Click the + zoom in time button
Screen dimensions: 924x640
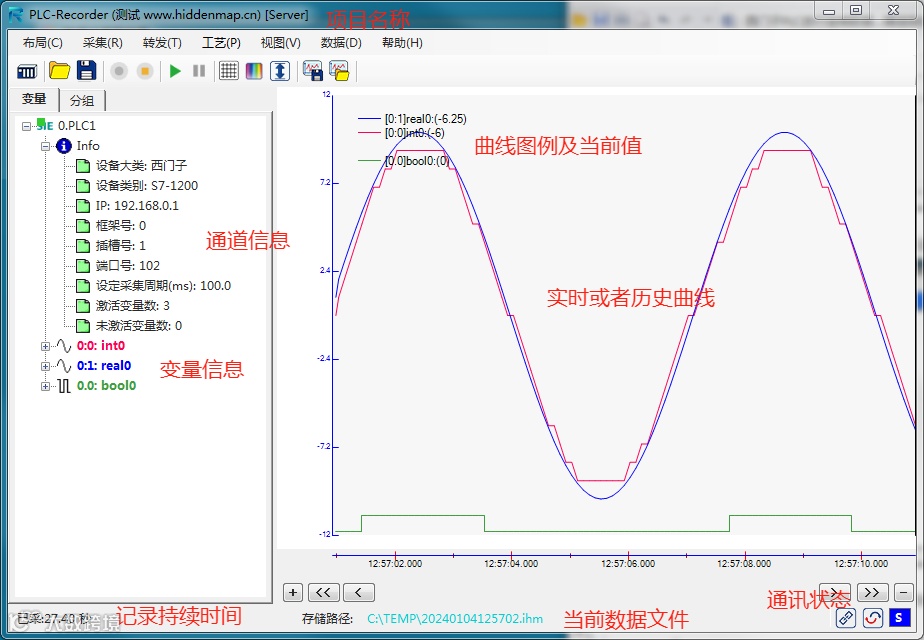293,592
